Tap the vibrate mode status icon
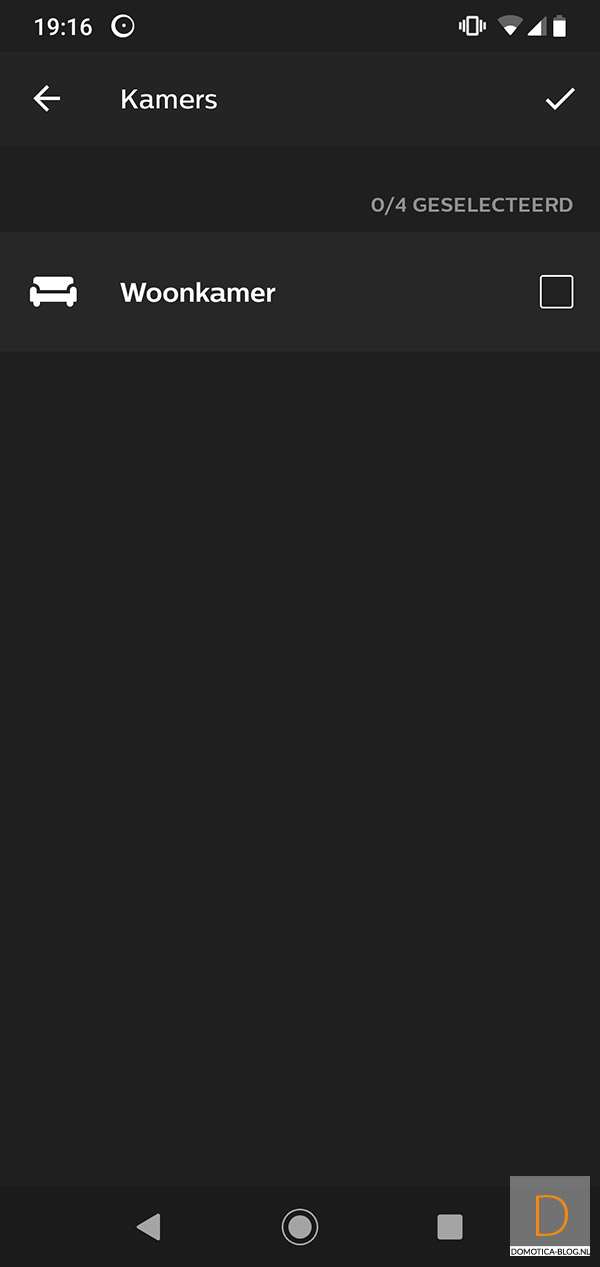 471,27
